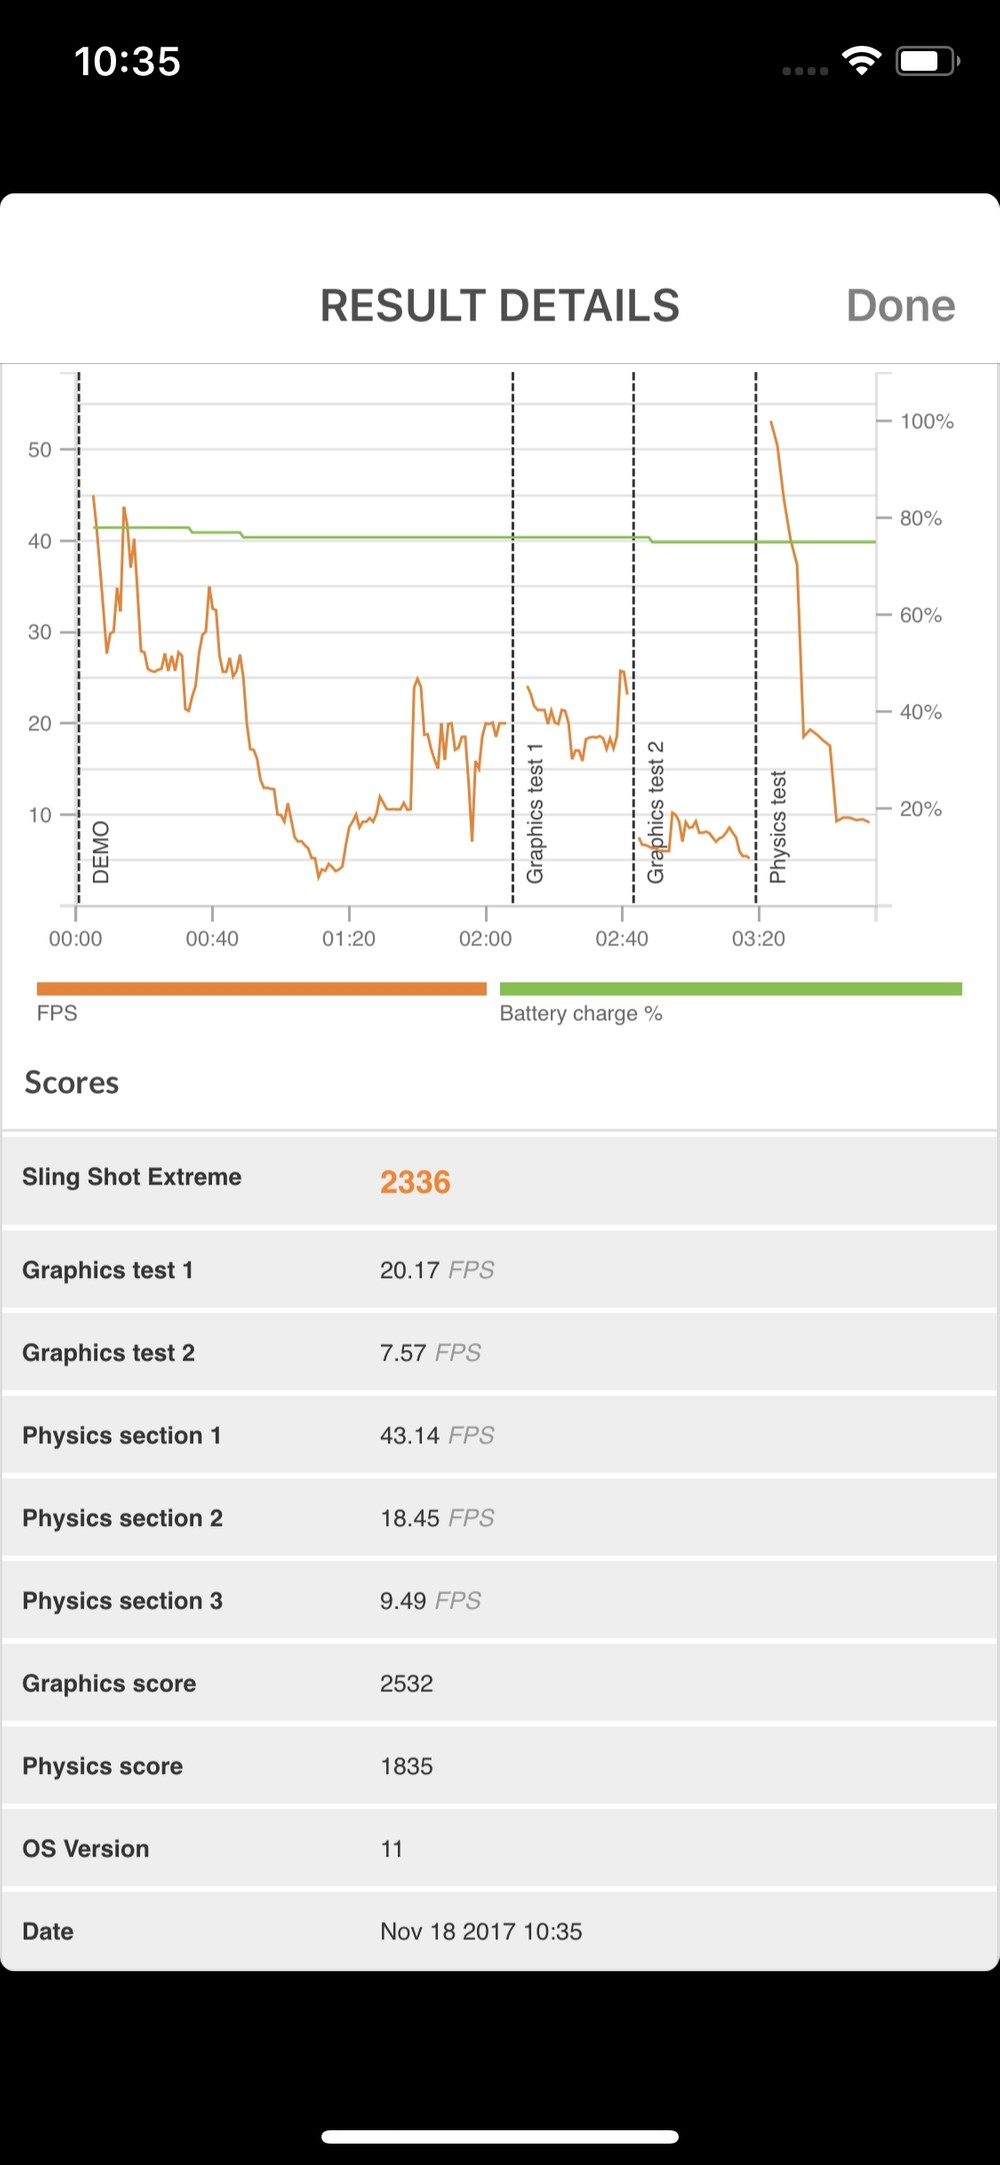Image resolution: width=1000 pixels, height=2165 pixels.
Task: Tap the orange 2336 score value
Action: pos(415,1182)
